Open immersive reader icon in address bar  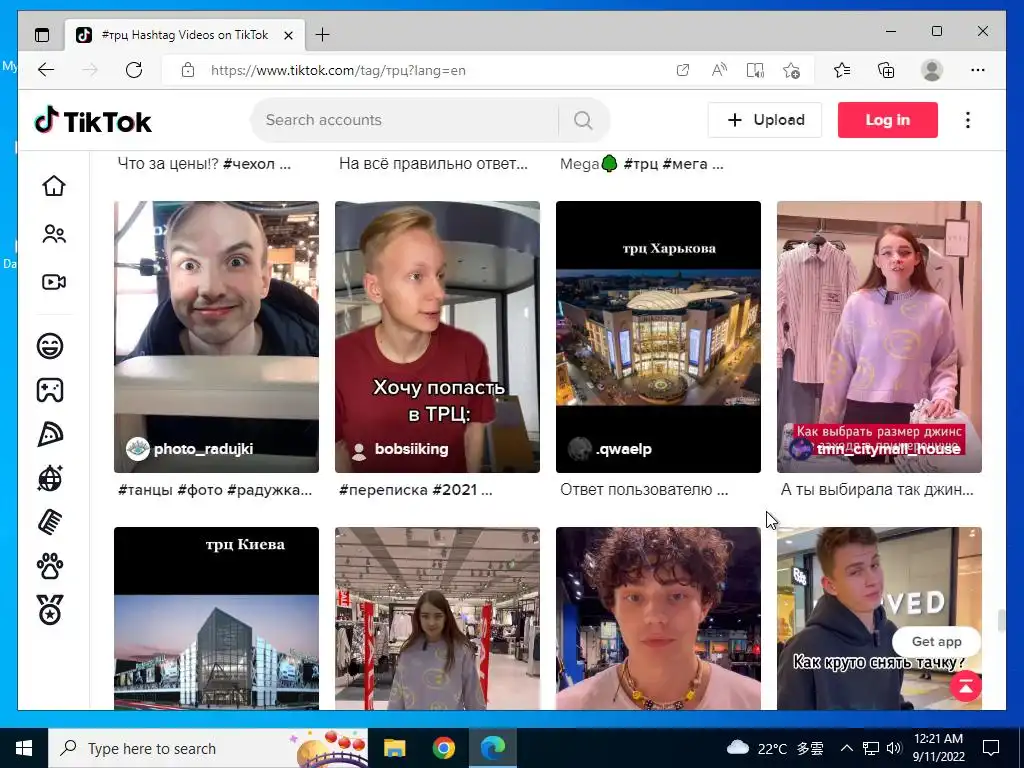[755, 70]
